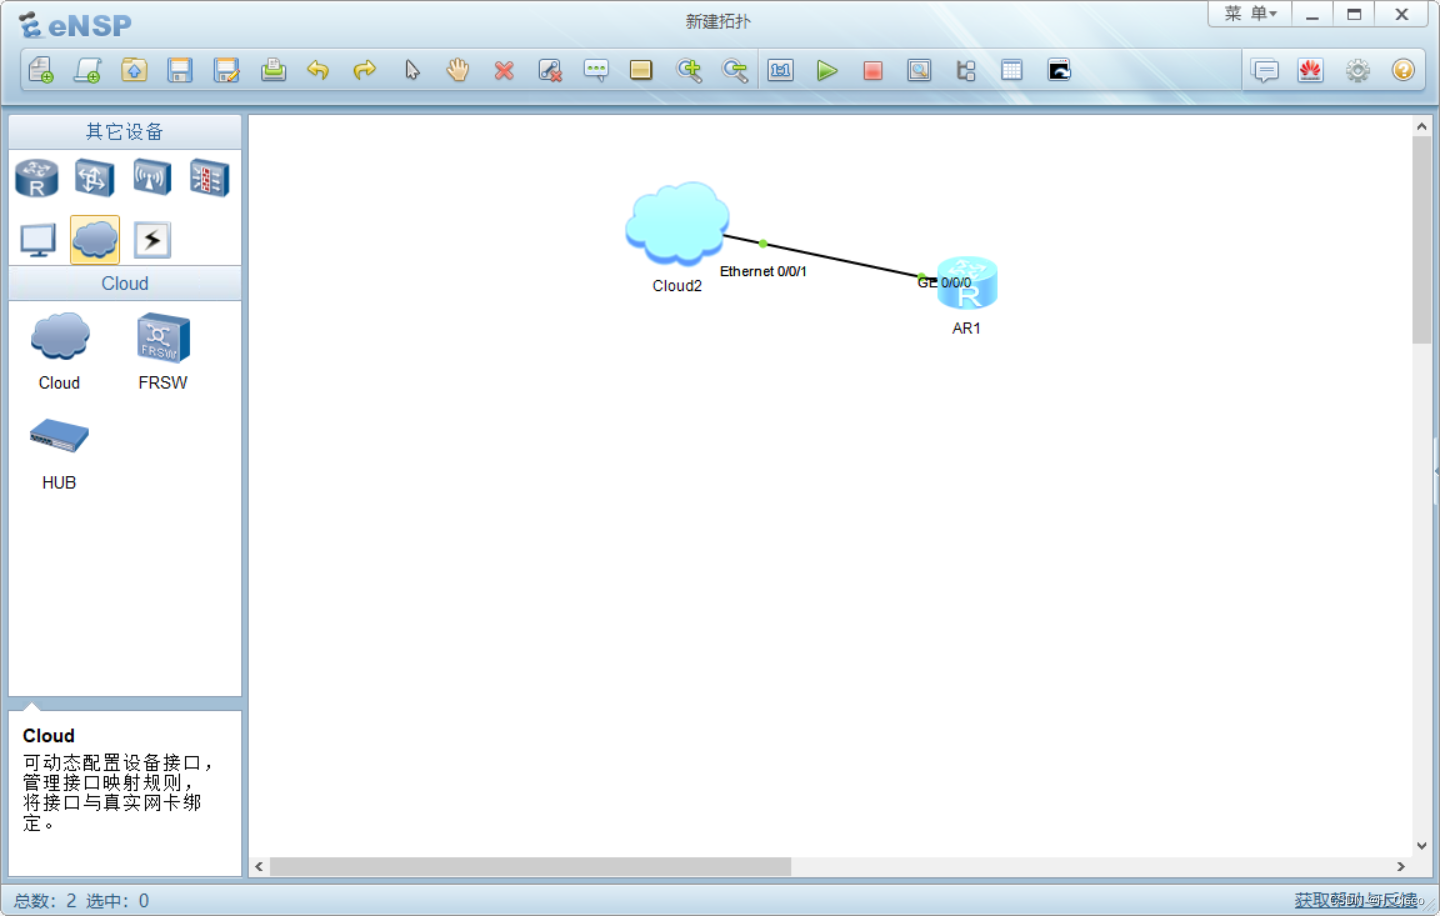Open the Huawei website icon
The image size is (1440, 916).
click(1311, 70)
